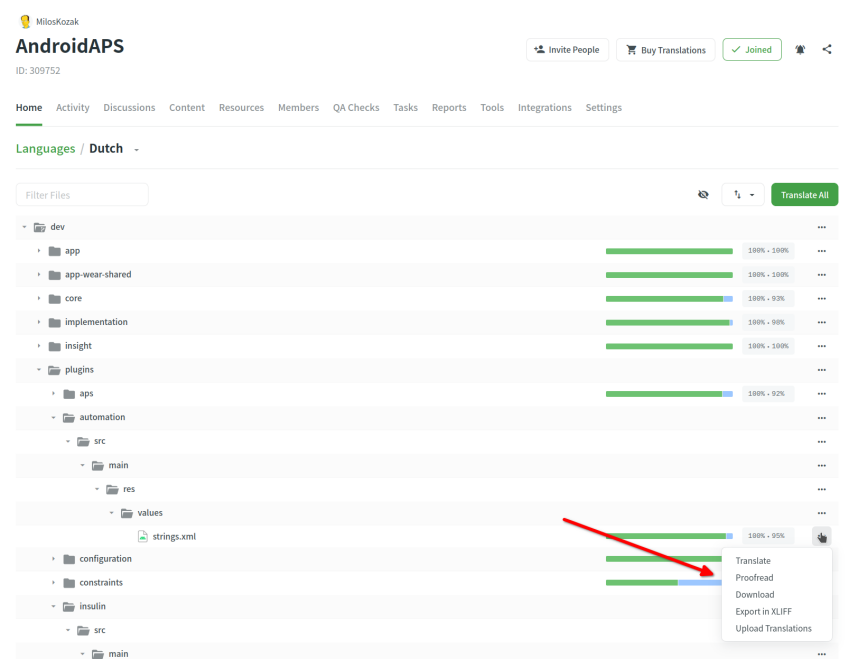
Task: Toggle hidden files eye icon
Action: click(x=703, y=194)
